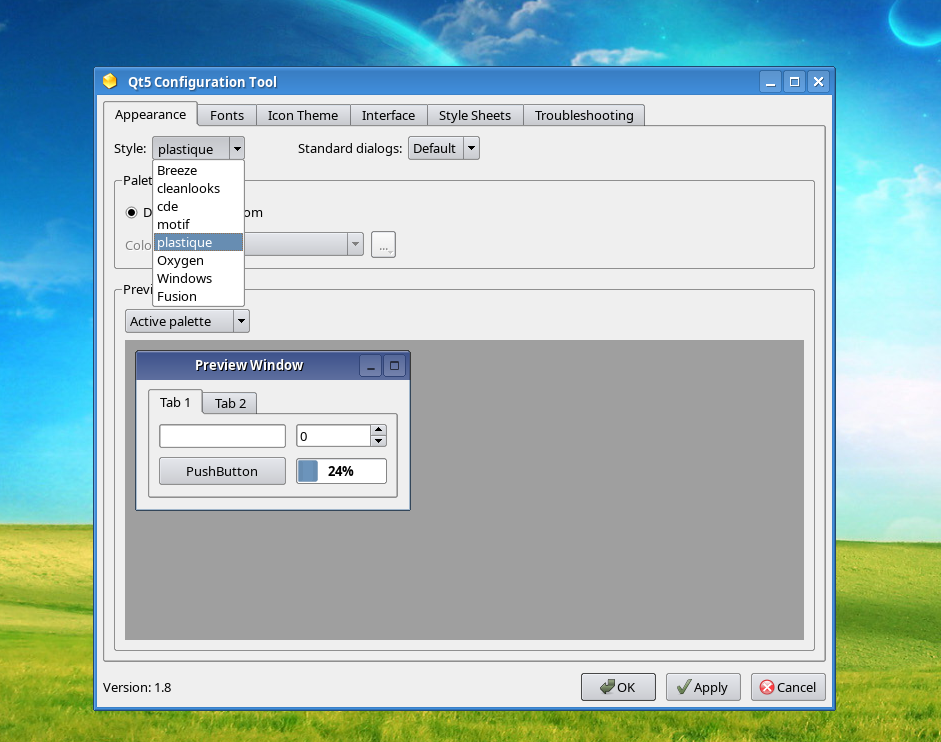The width and height of the screenshot is (941, 742).
Task: Choose Breeze from the style list
Action: click(x=199, y=170)
